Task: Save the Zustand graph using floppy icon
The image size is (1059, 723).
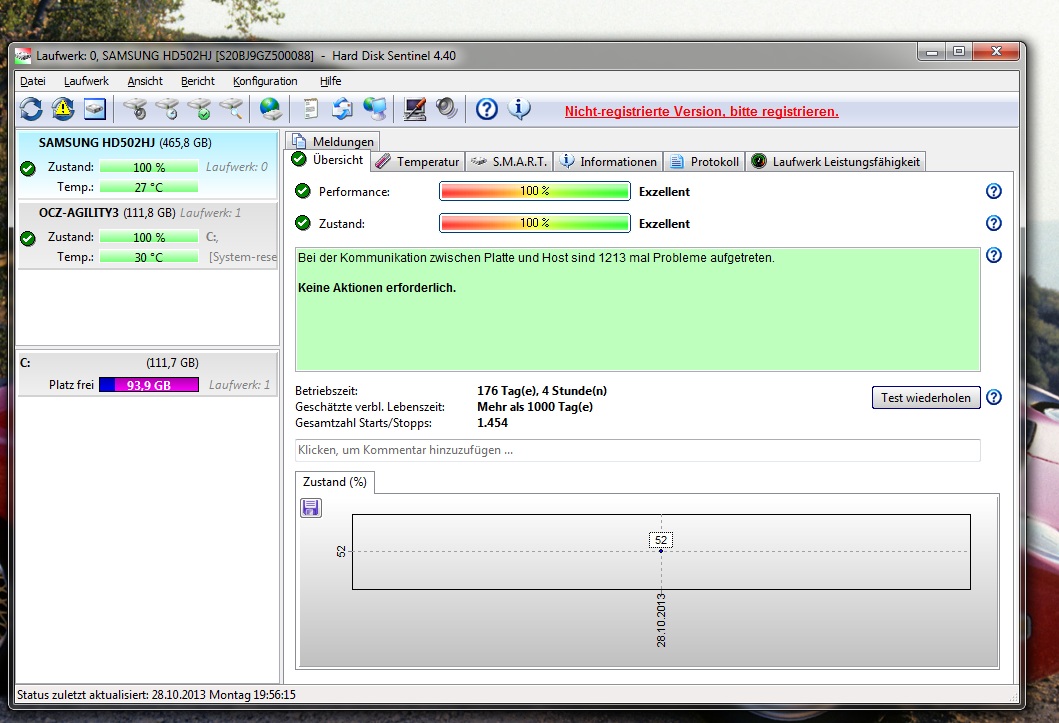Action: (x=311, y=508)
